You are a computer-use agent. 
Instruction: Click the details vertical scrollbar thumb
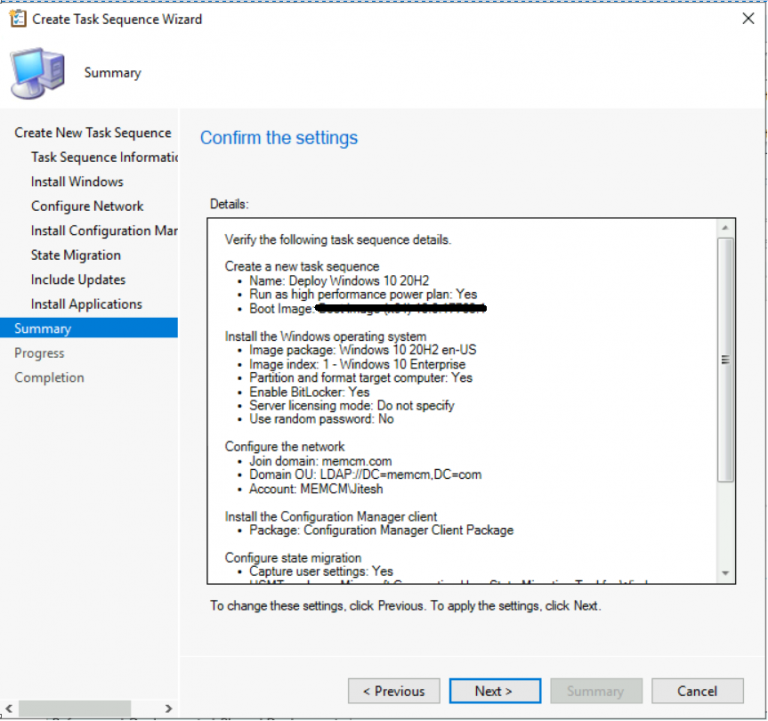(x=726, y=360)
